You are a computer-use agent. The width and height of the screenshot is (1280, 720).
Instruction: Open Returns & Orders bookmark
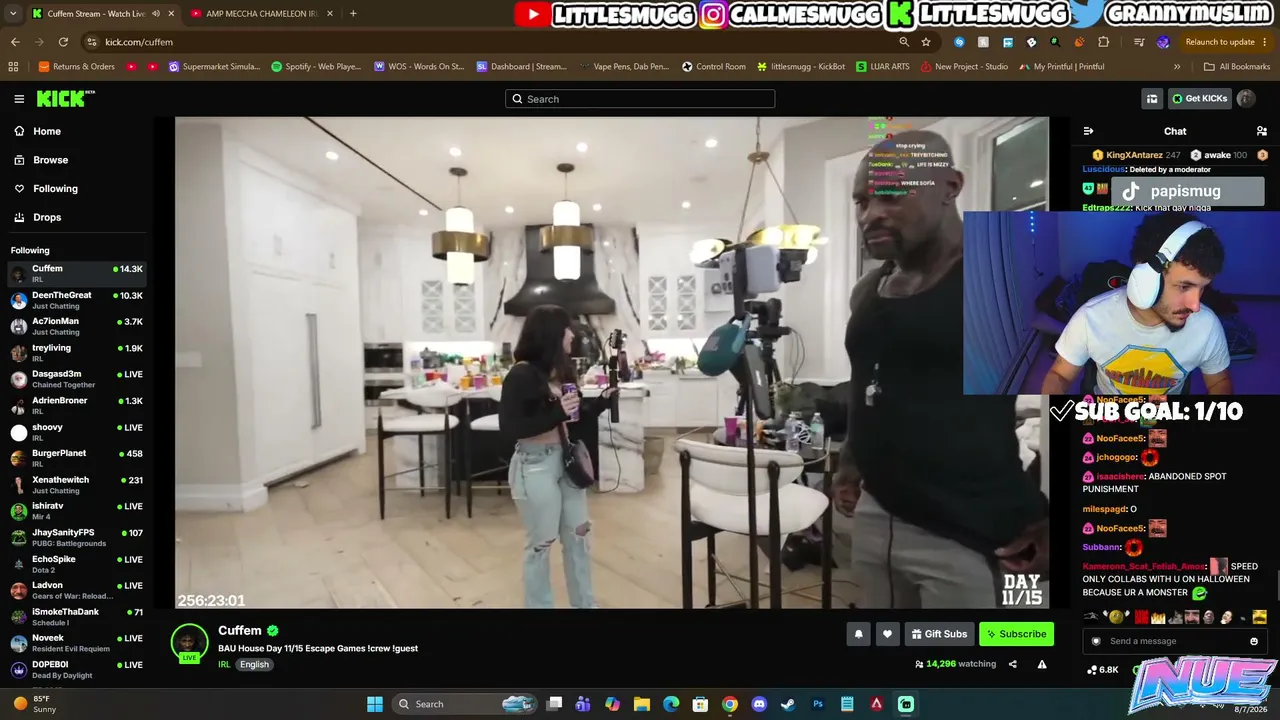[77, 67]
